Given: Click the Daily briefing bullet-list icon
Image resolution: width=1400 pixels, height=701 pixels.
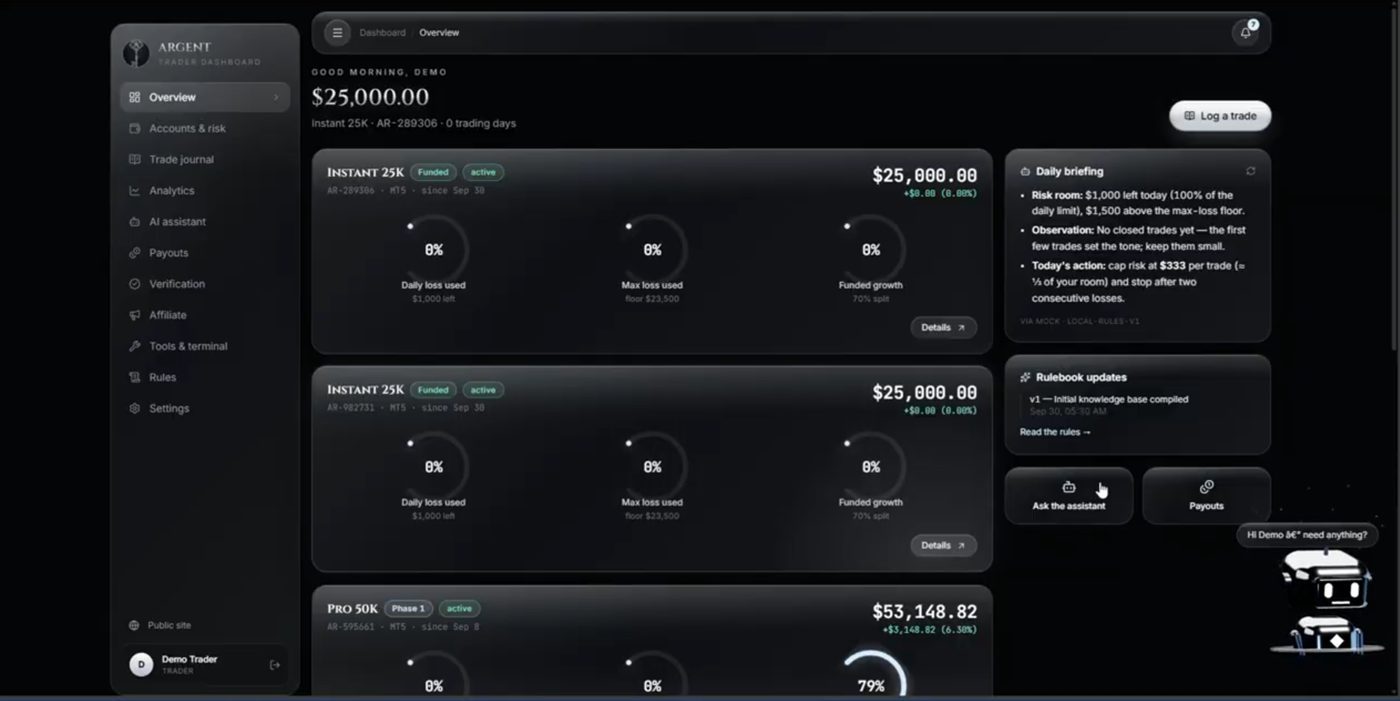Looking at the screenshot, I should point(1025,171).
